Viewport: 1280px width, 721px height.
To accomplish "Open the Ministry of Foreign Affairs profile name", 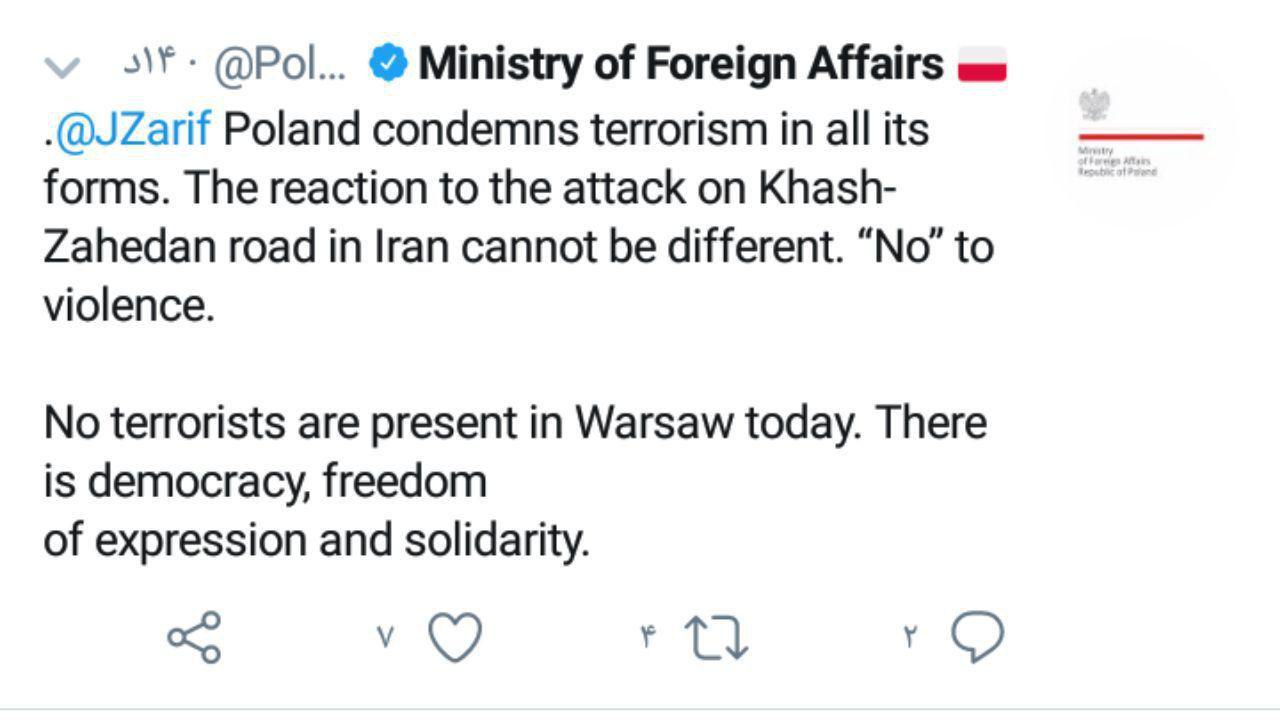I will pos(680,64).
